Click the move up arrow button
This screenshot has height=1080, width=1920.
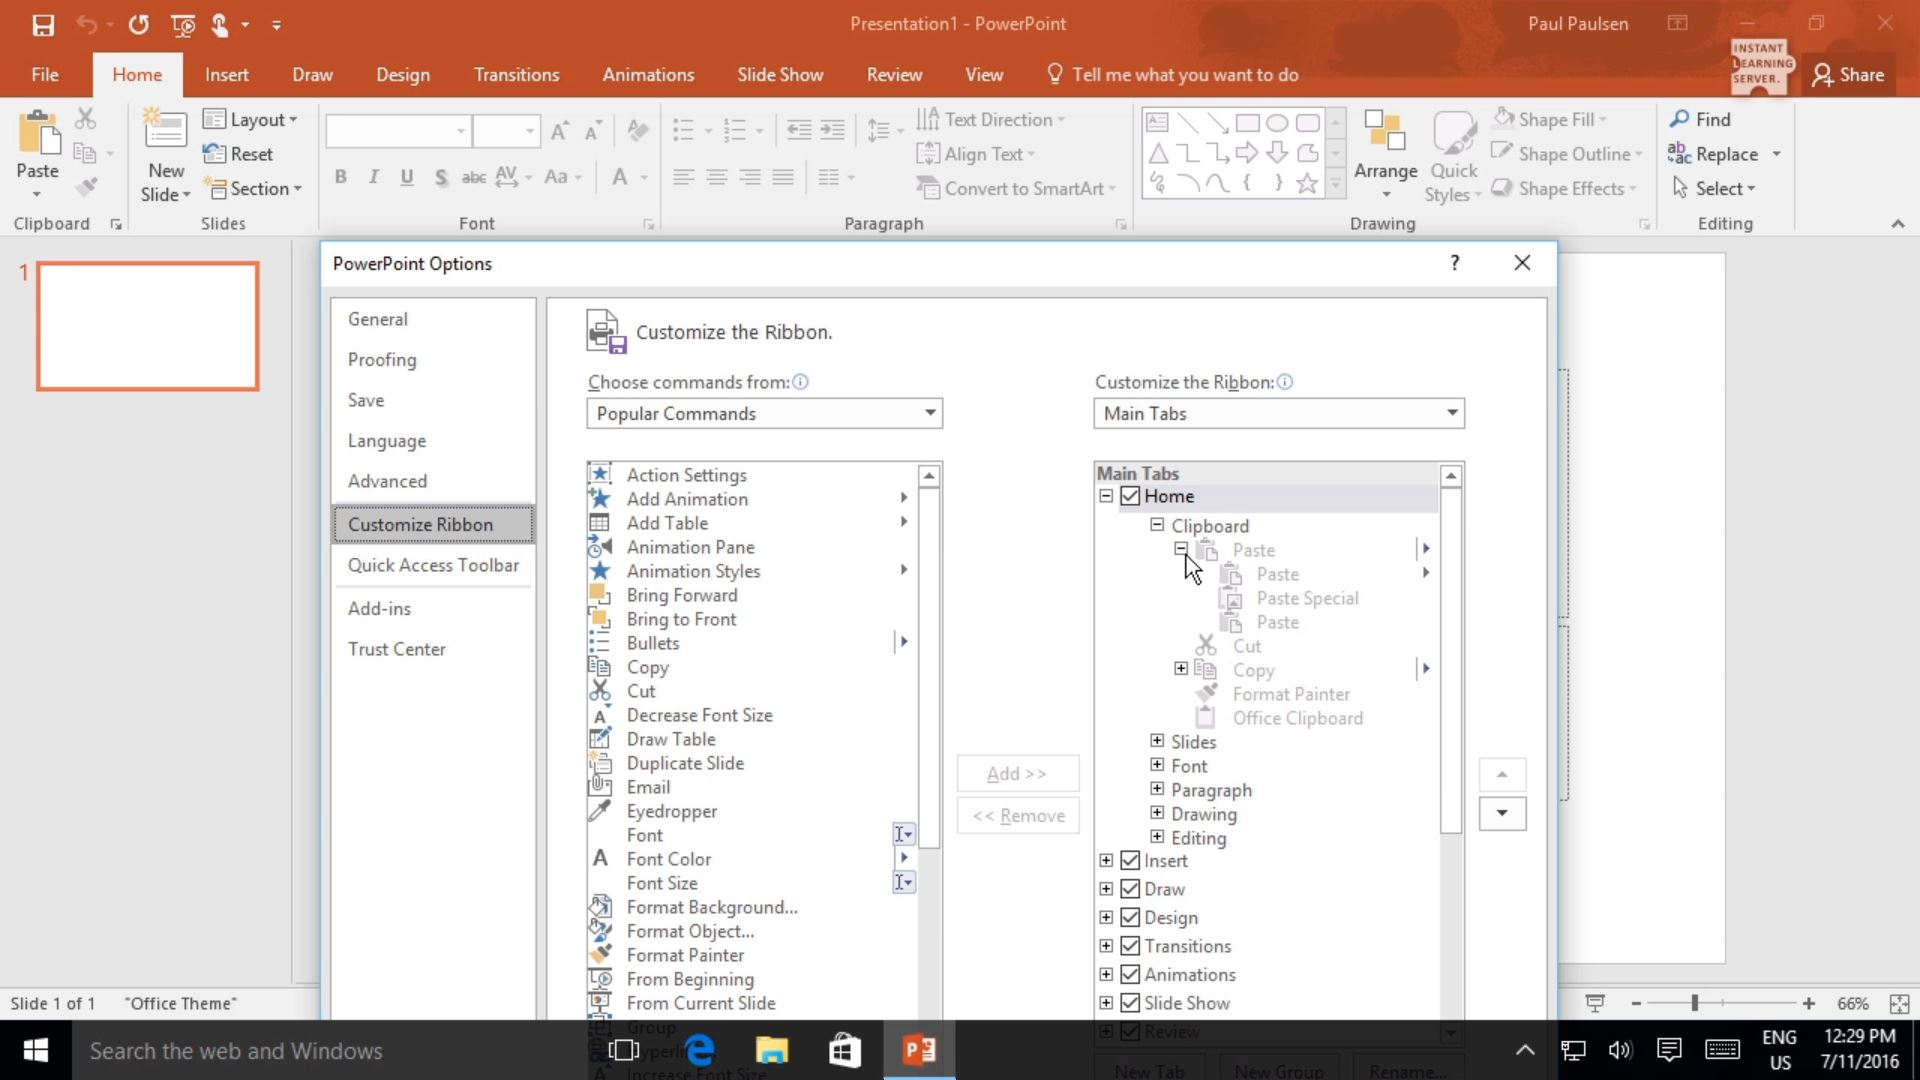coord(1502,774)
